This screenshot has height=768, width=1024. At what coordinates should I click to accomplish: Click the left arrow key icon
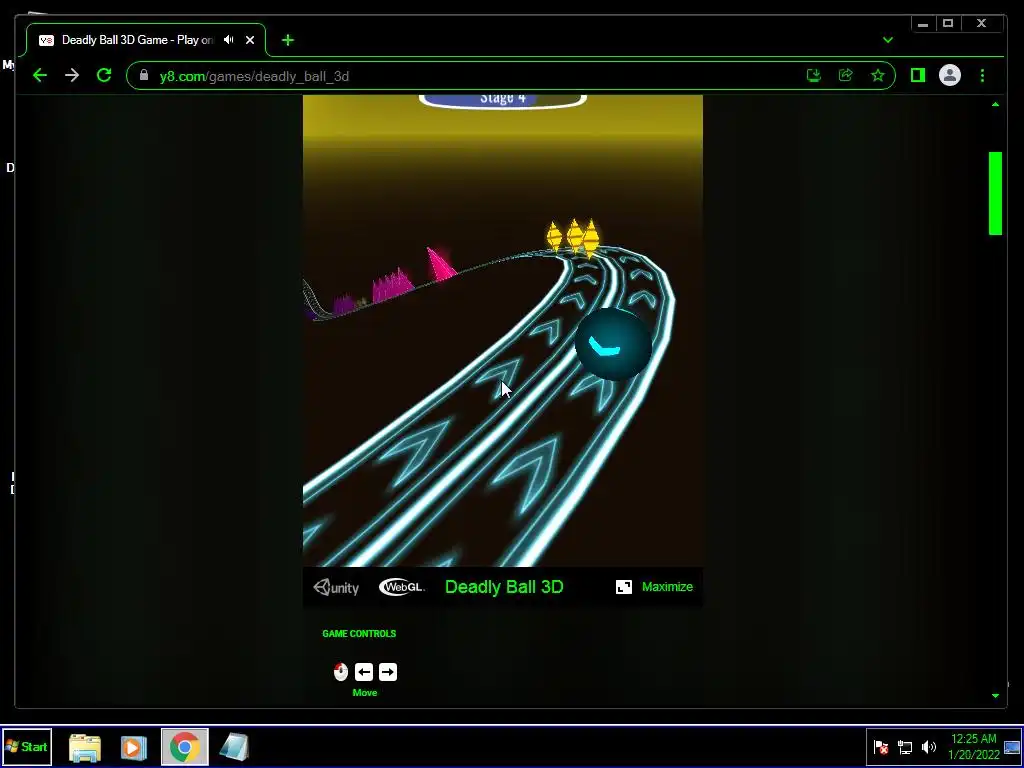point(364,672)
